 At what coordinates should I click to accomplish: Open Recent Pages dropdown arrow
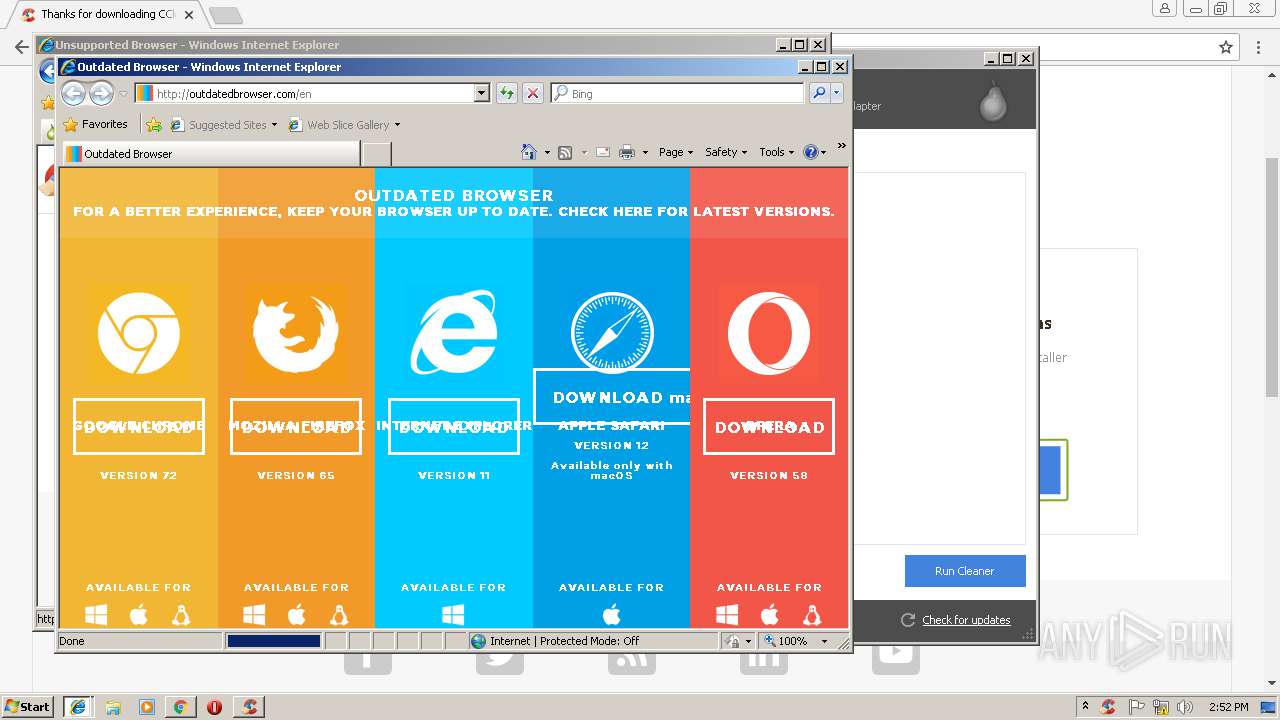tap(123, 93)
